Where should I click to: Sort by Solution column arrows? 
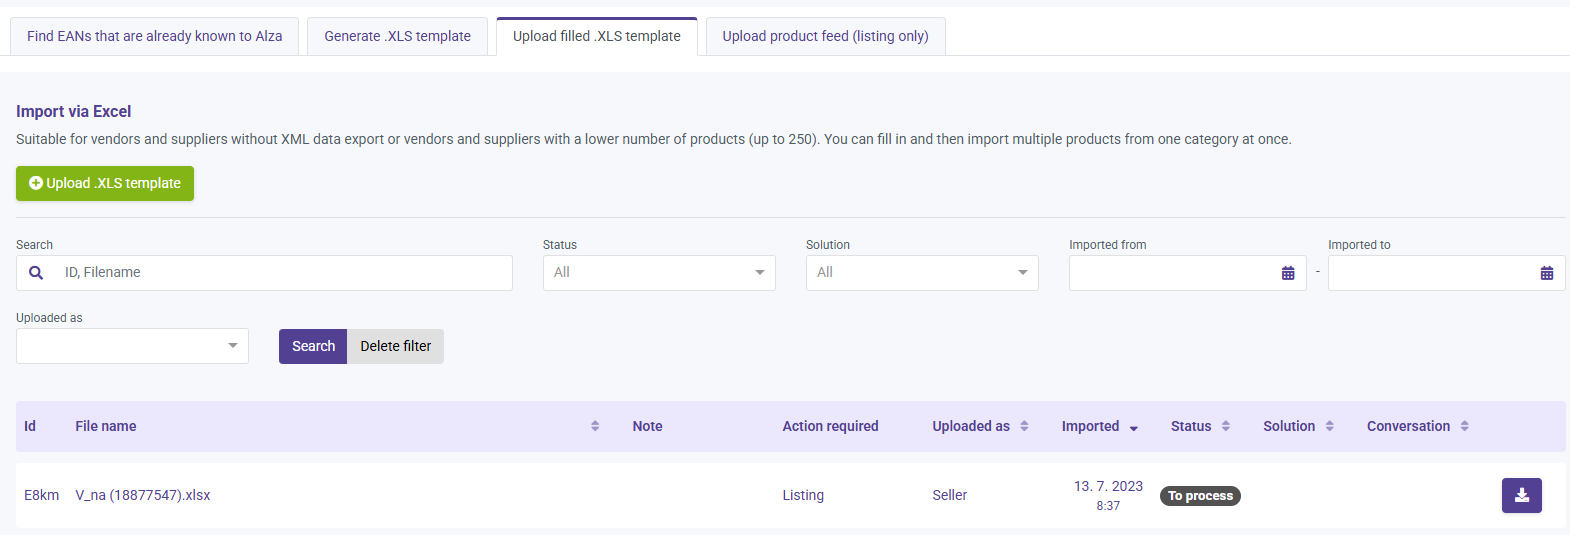coord(1330,426)
